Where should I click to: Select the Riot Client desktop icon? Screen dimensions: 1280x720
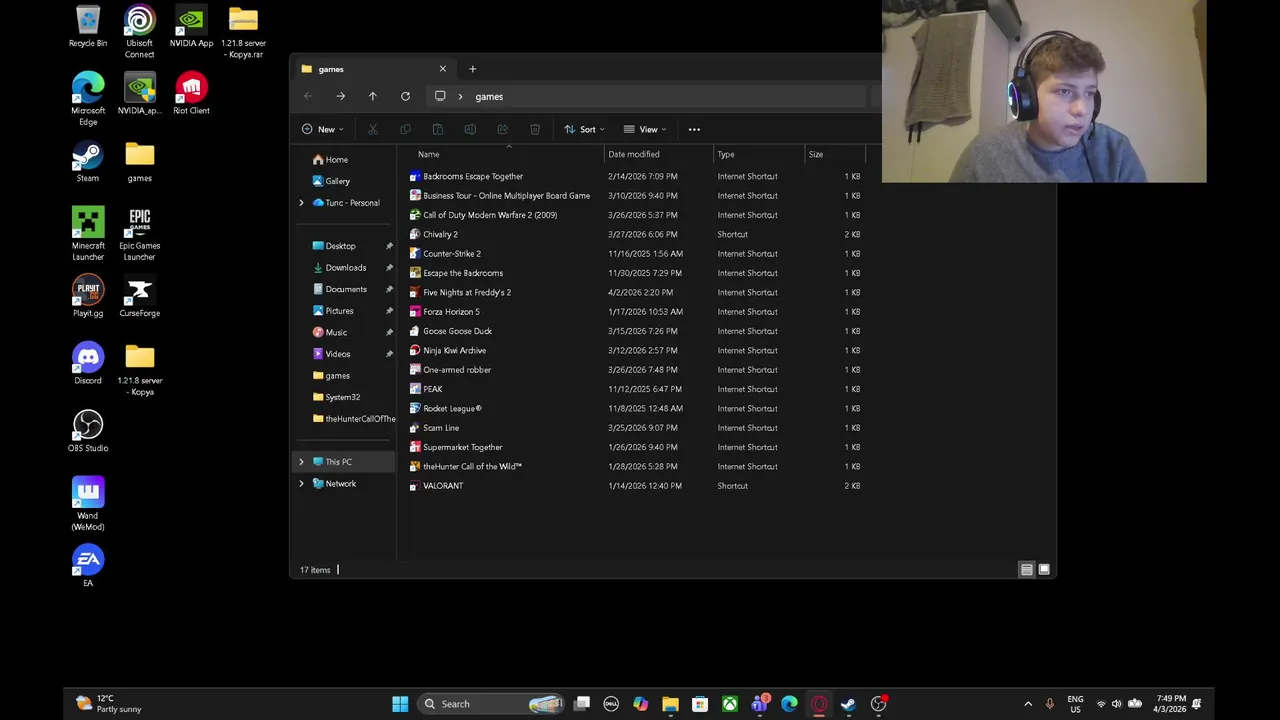coord(191,94)
